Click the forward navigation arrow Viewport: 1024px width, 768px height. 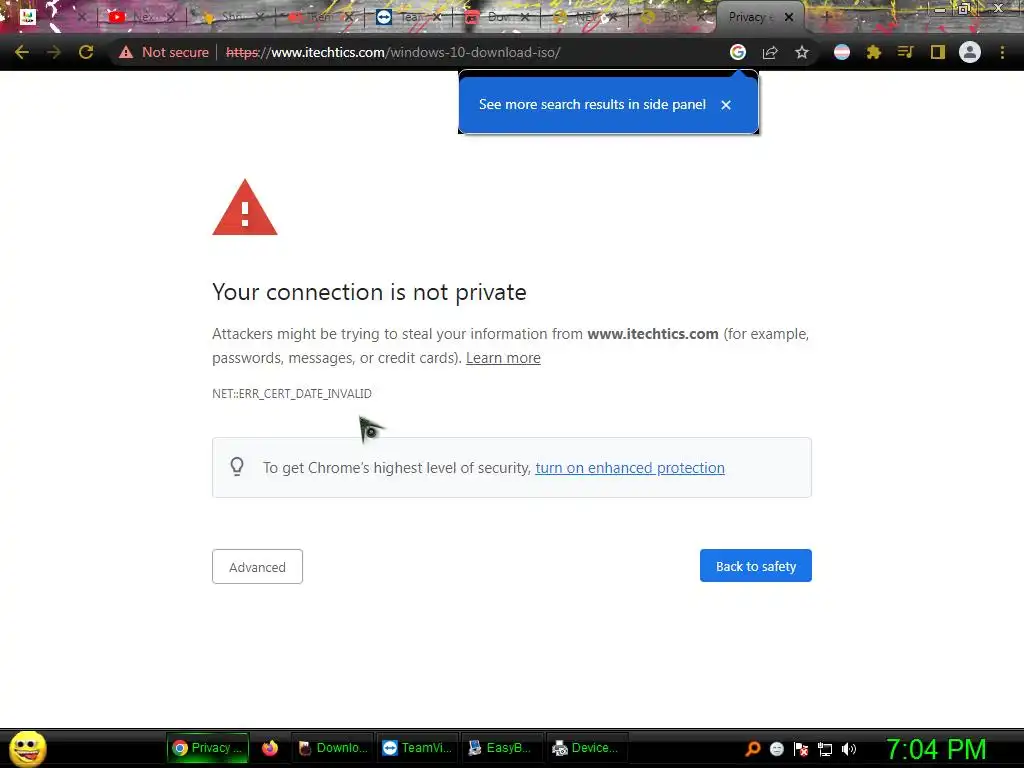(54, 52)
